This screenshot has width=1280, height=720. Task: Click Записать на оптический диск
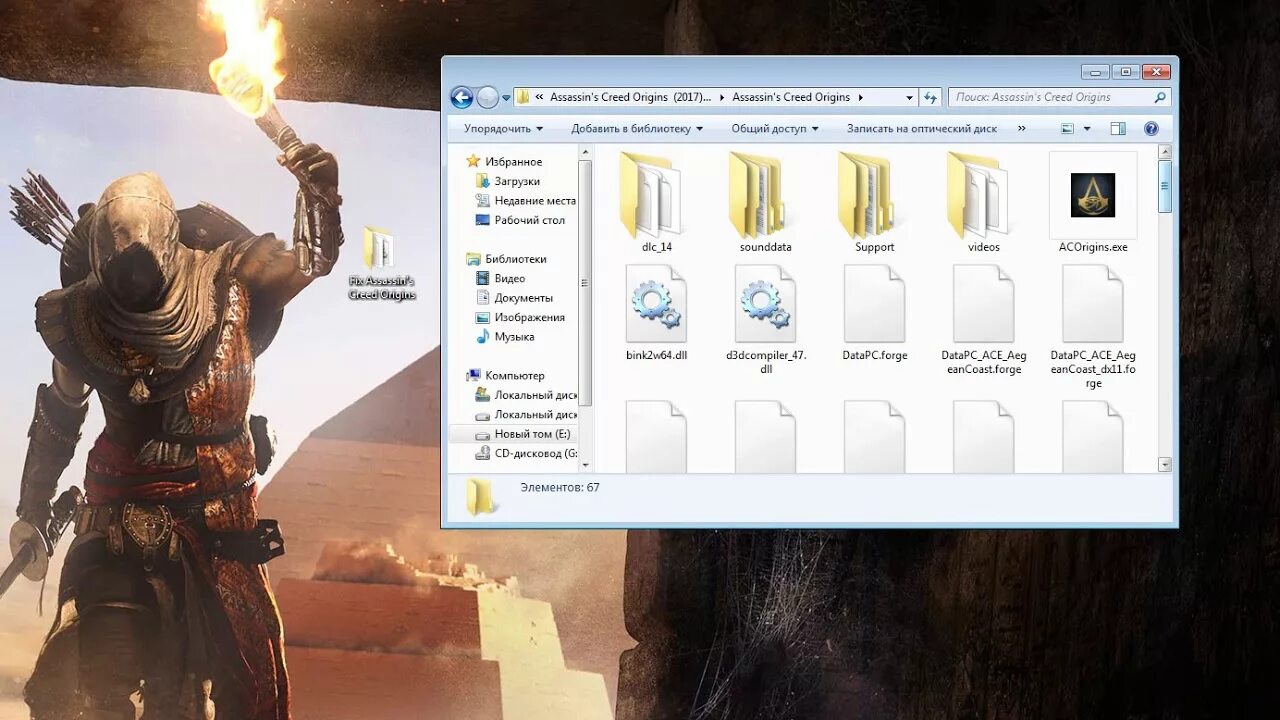click(922, 129)
